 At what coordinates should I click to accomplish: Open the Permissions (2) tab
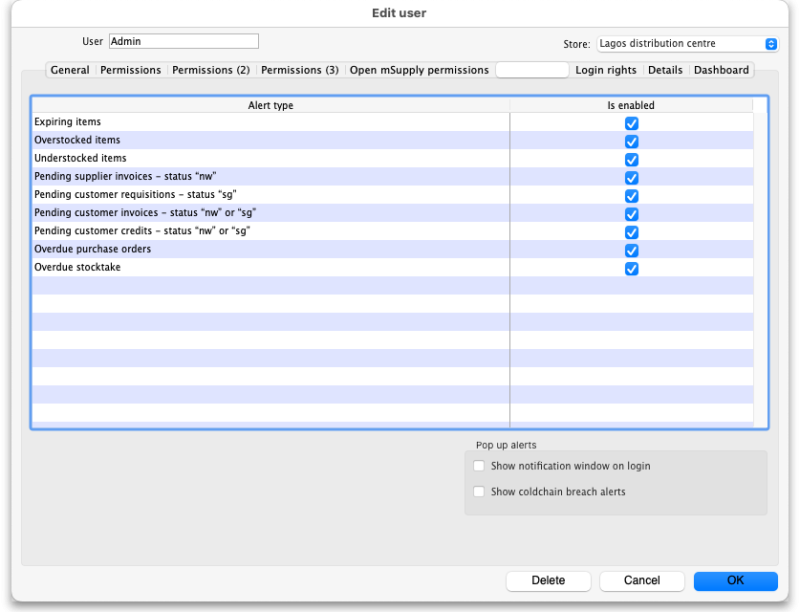[x=211, y=70]
